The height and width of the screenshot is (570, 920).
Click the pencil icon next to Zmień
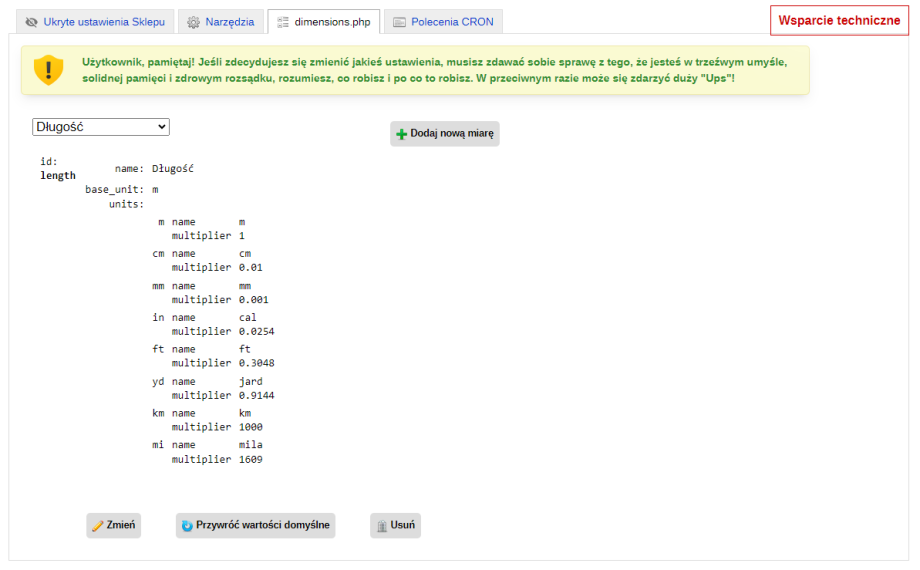(97, 526)
